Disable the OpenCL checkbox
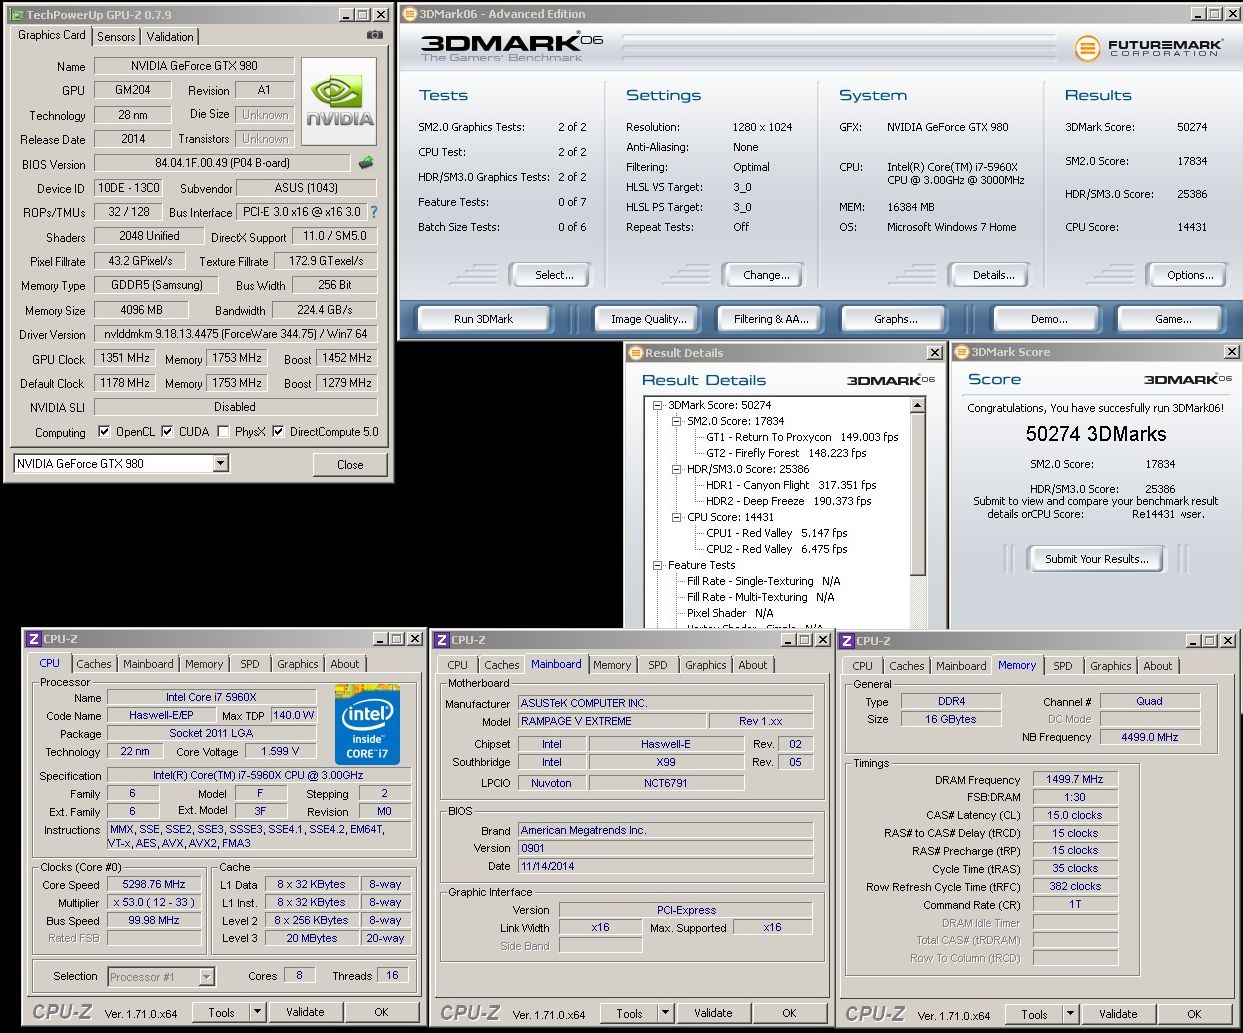This screenshot has height=1033, width=1243. tap(104, 432)
